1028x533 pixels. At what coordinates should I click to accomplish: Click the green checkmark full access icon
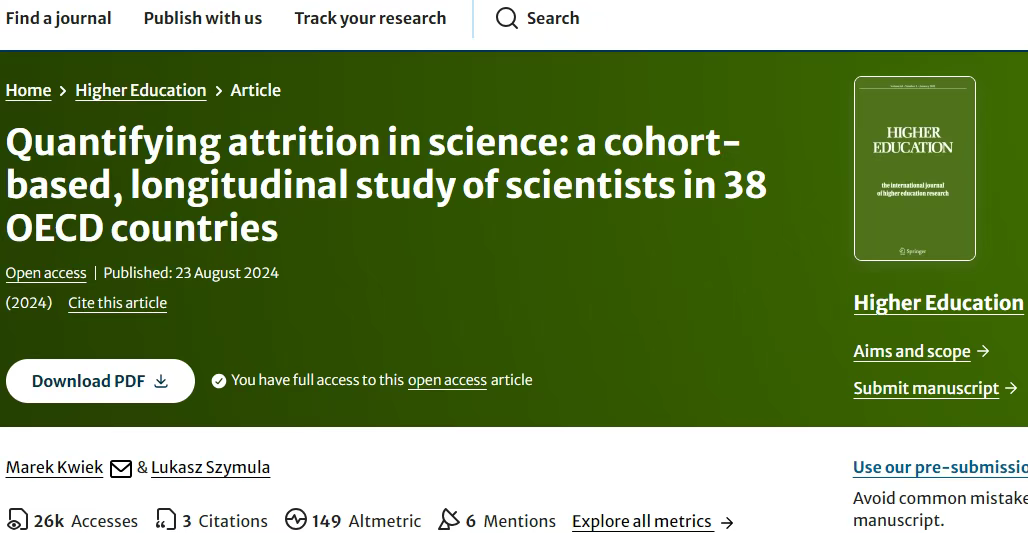click(219, 381)
